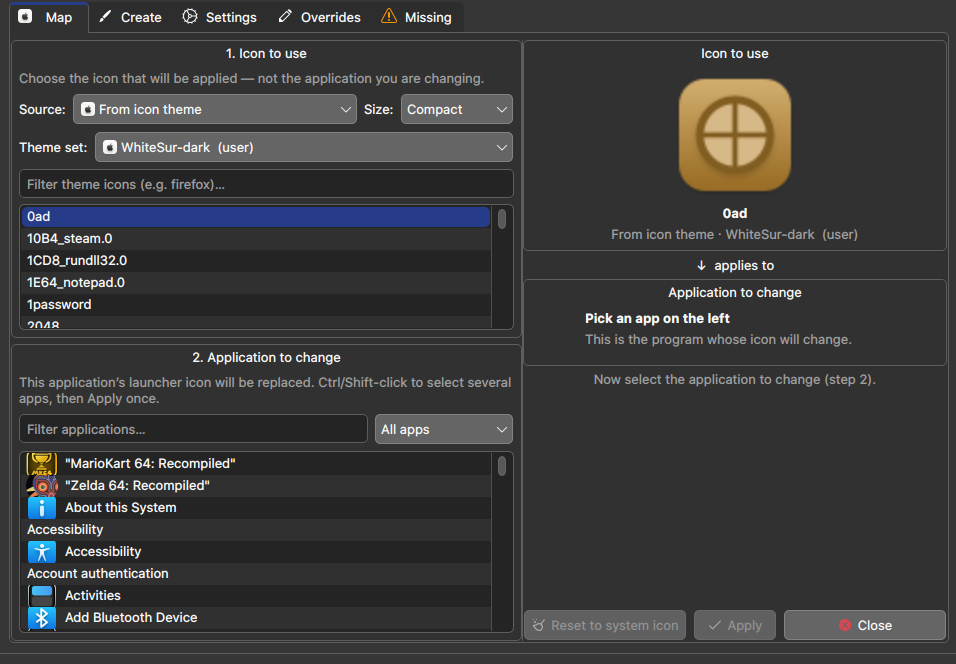Select the 0ad theme icon row

point(256,216)
